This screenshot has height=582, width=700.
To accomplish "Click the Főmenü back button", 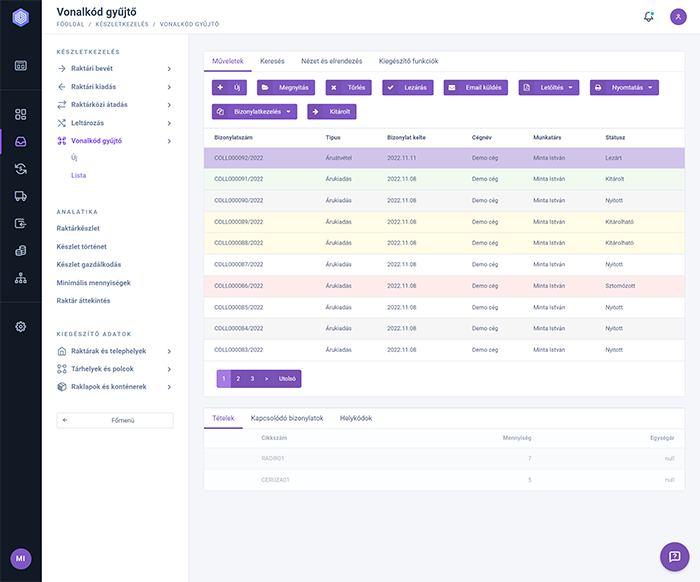I will click(x=114, y=420).
